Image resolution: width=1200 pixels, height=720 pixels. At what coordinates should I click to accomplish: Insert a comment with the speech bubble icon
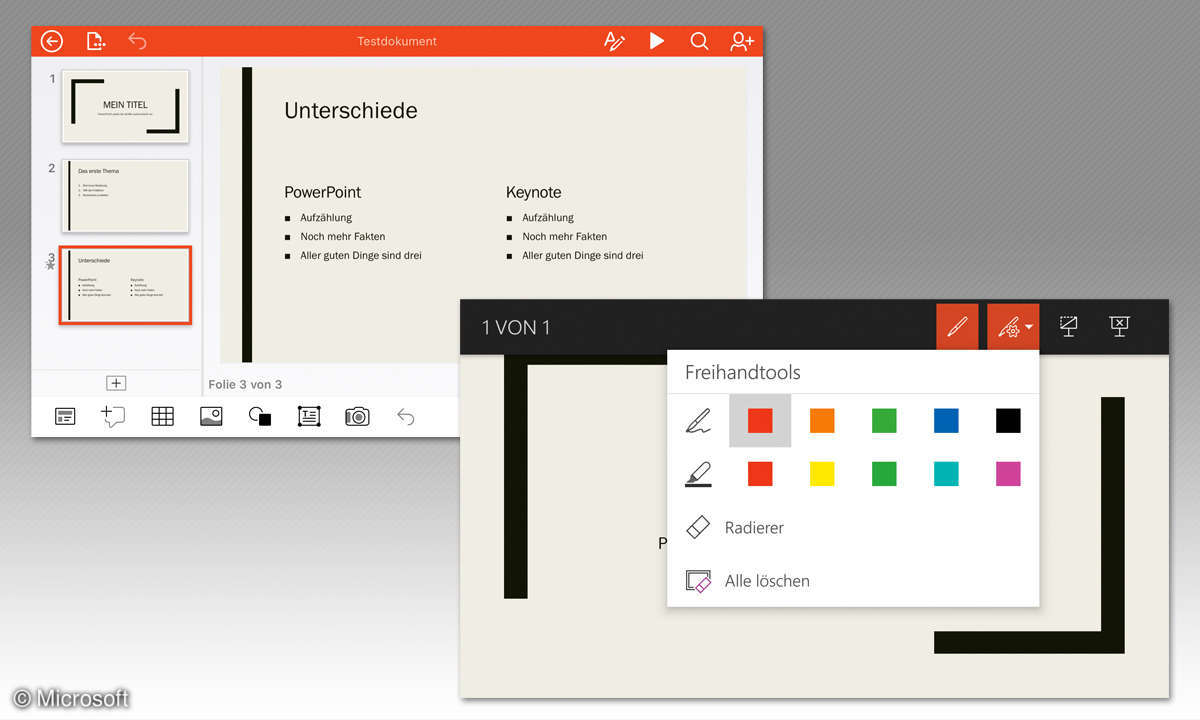pos(113,417)
